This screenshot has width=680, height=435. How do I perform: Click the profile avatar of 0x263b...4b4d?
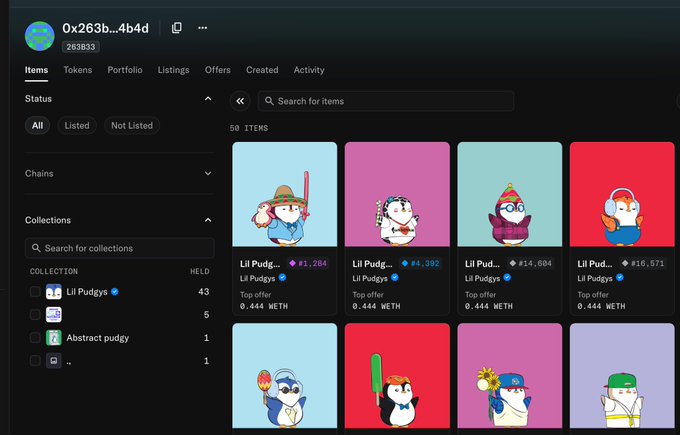[x=39, y=36]
